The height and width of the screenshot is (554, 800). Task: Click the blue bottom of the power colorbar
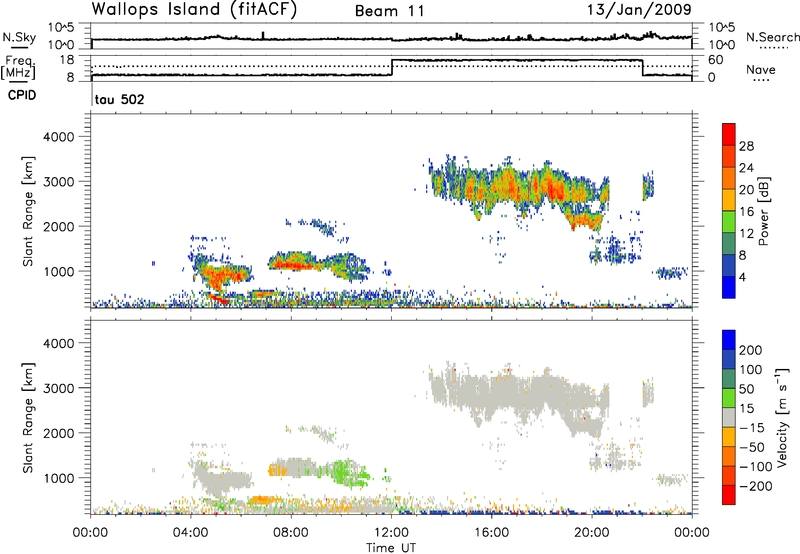point(729,287)
